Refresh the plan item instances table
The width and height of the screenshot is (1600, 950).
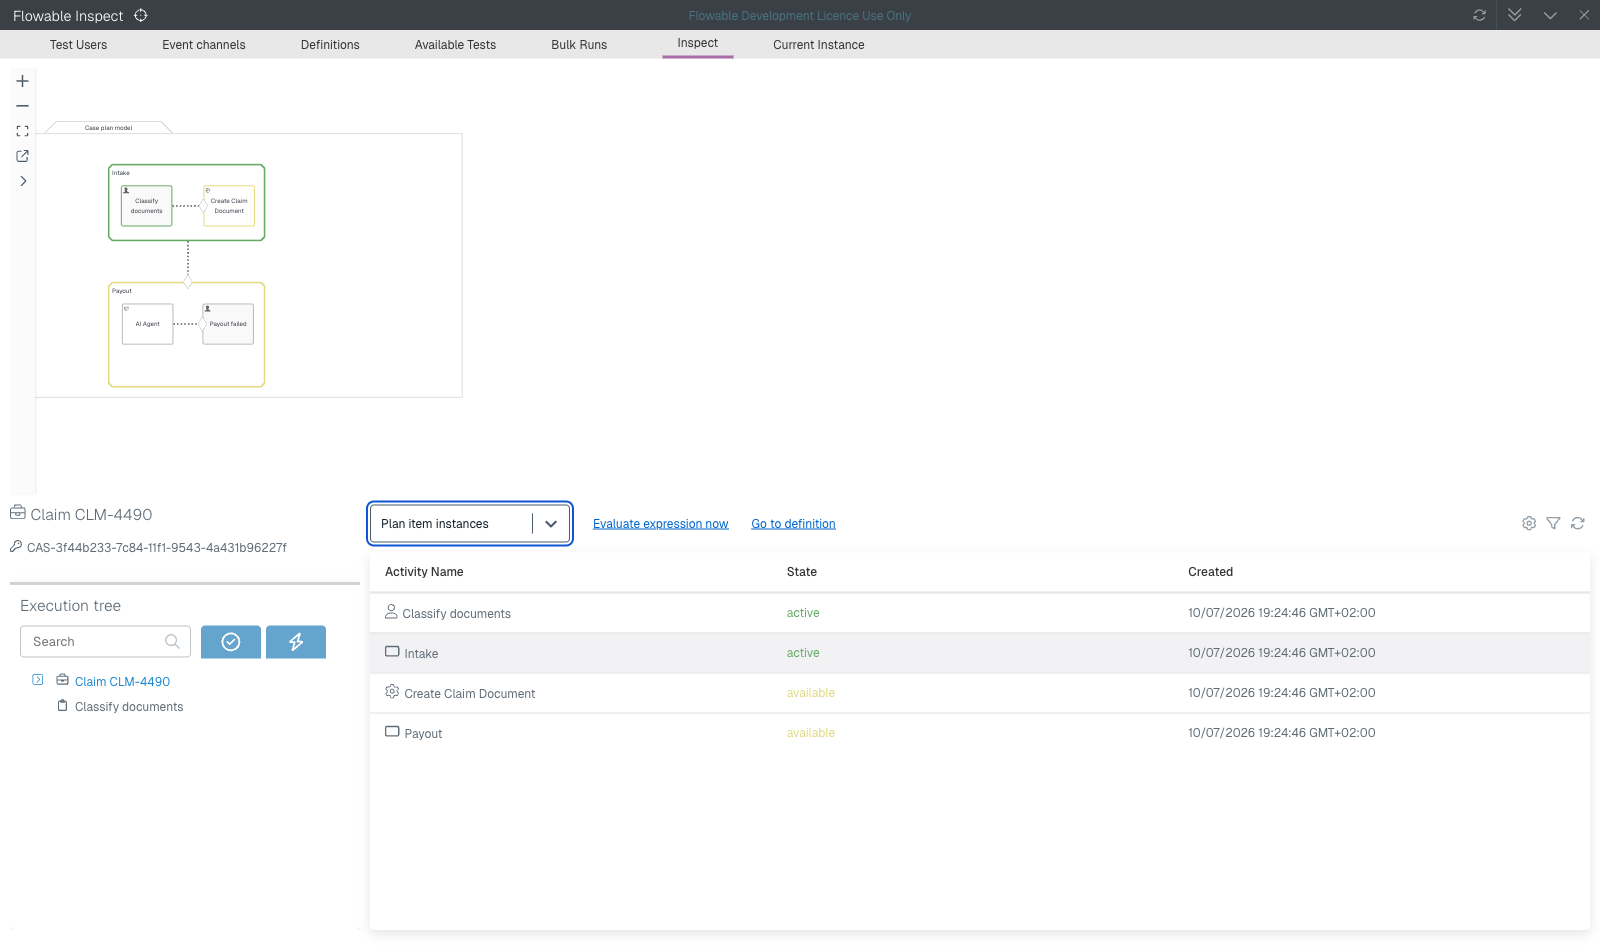pyautogui.click(x=1578, y=523)
